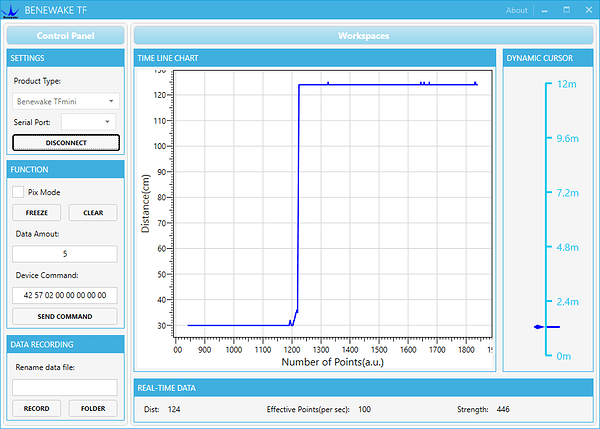
Task: Click the 0m label on the cursor scale
Action: 564,356
